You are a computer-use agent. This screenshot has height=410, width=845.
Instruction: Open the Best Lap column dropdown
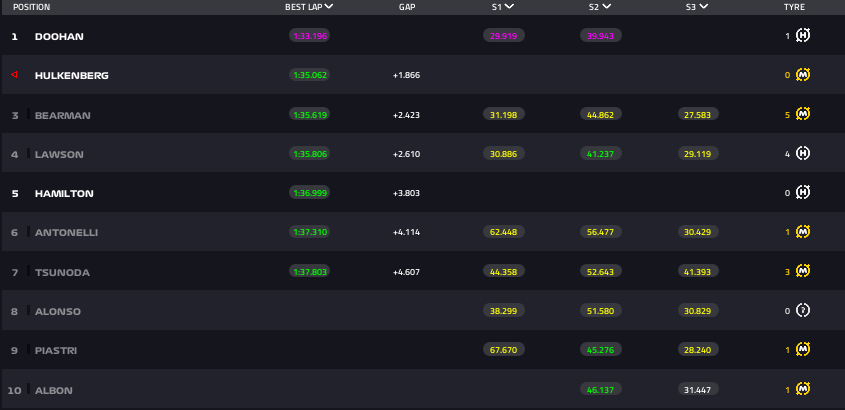[329, 6]
